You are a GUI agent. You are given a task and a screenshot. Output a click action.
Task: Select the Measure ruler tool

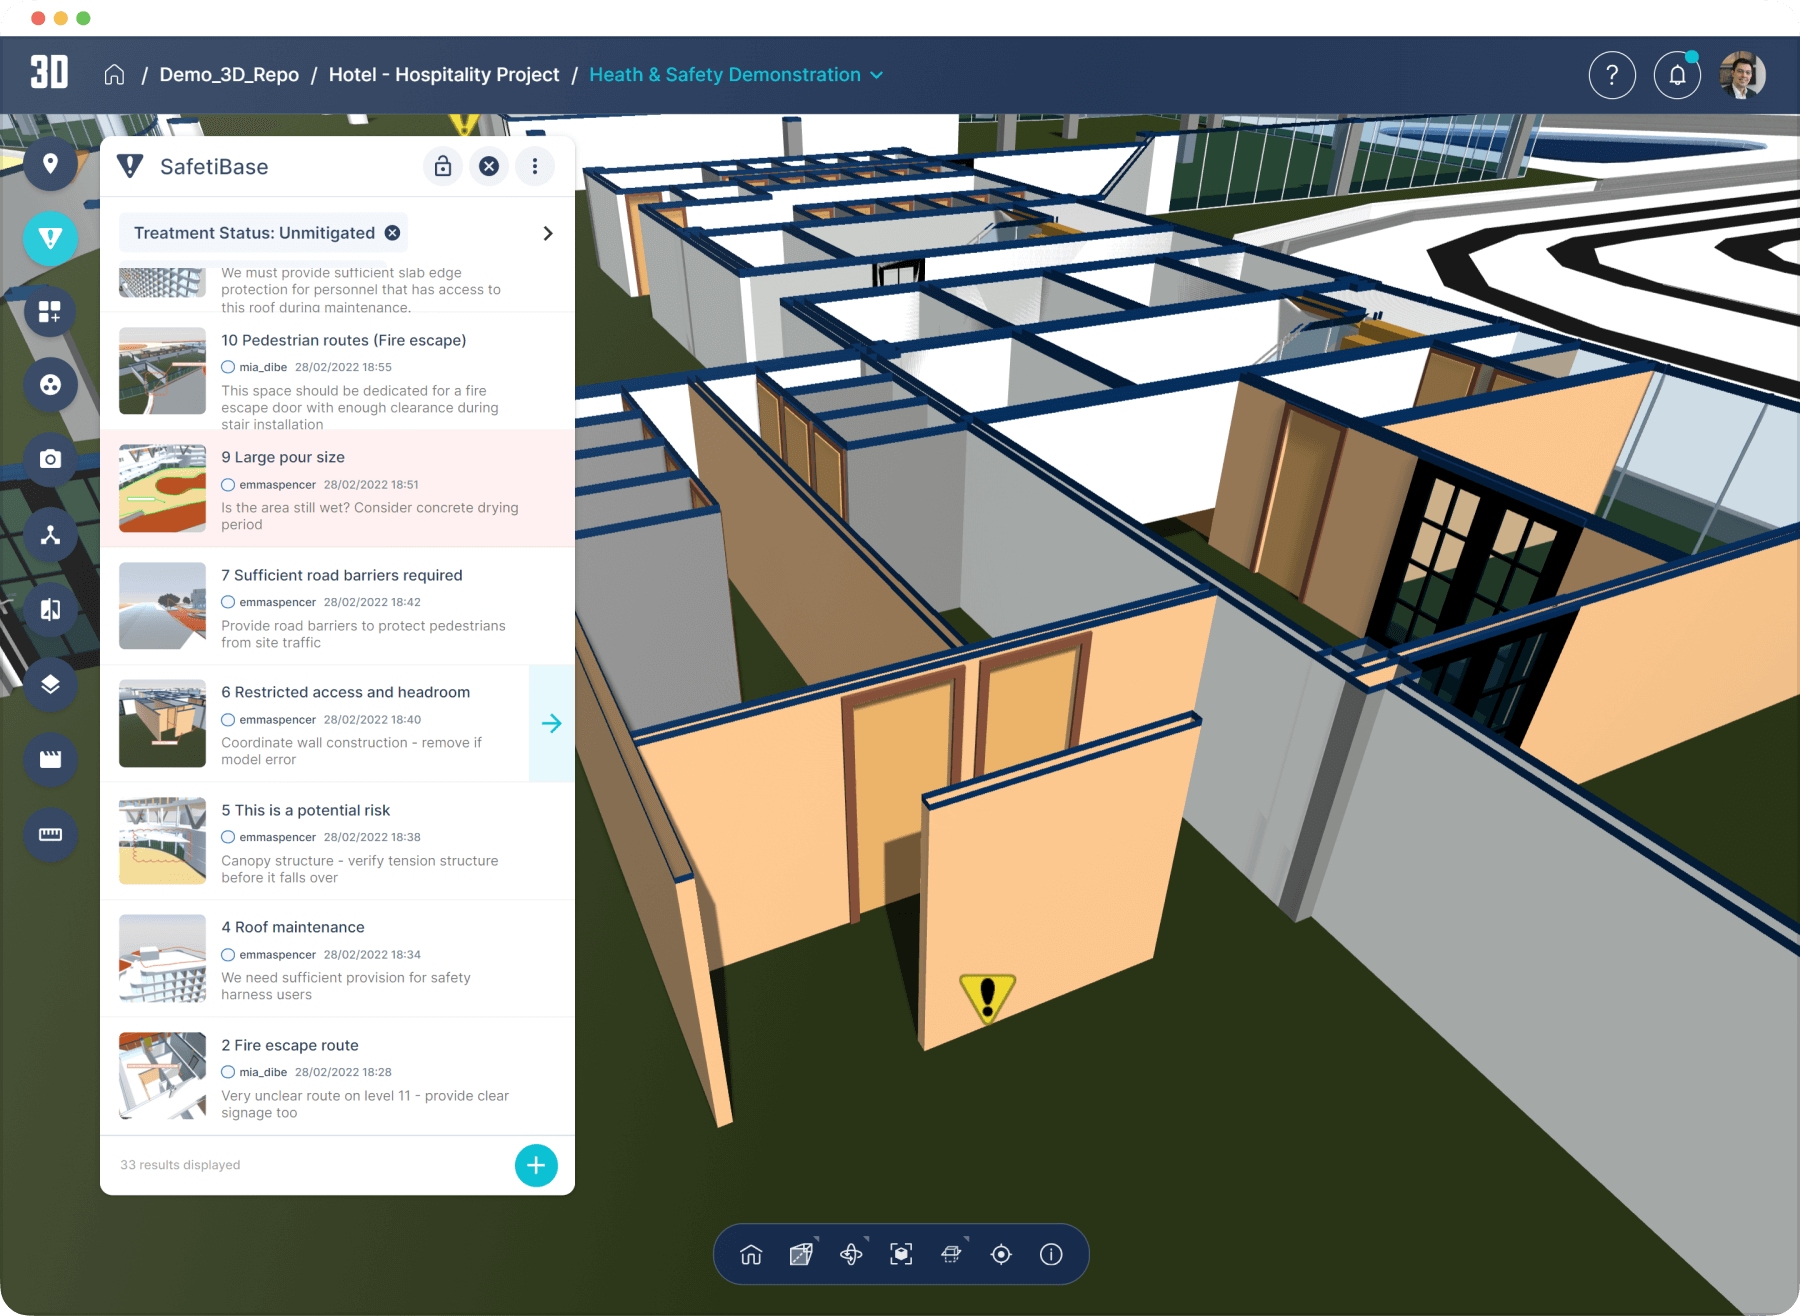click(x=50, y=834)
